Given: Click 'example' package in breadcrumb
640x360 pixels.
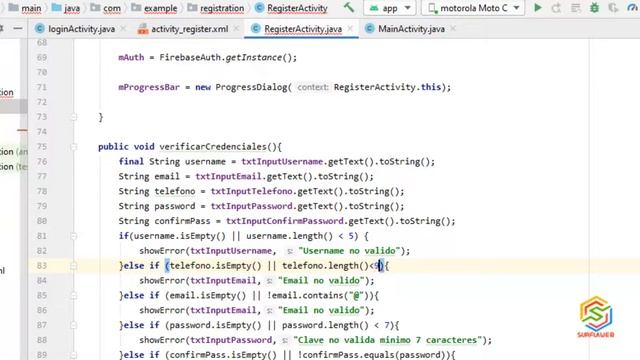Looking at the screenshot, I should coord(155,8).
